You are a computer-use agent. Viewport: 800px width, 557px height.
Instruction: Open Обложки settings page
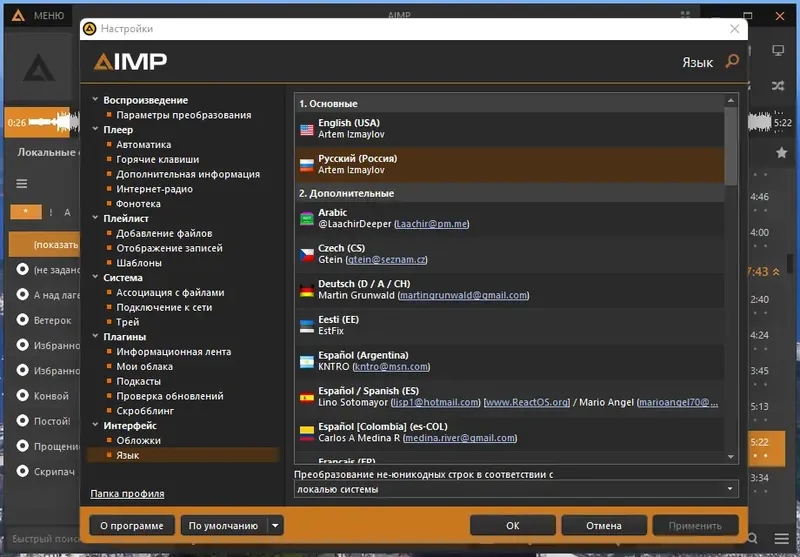[138, 440]
